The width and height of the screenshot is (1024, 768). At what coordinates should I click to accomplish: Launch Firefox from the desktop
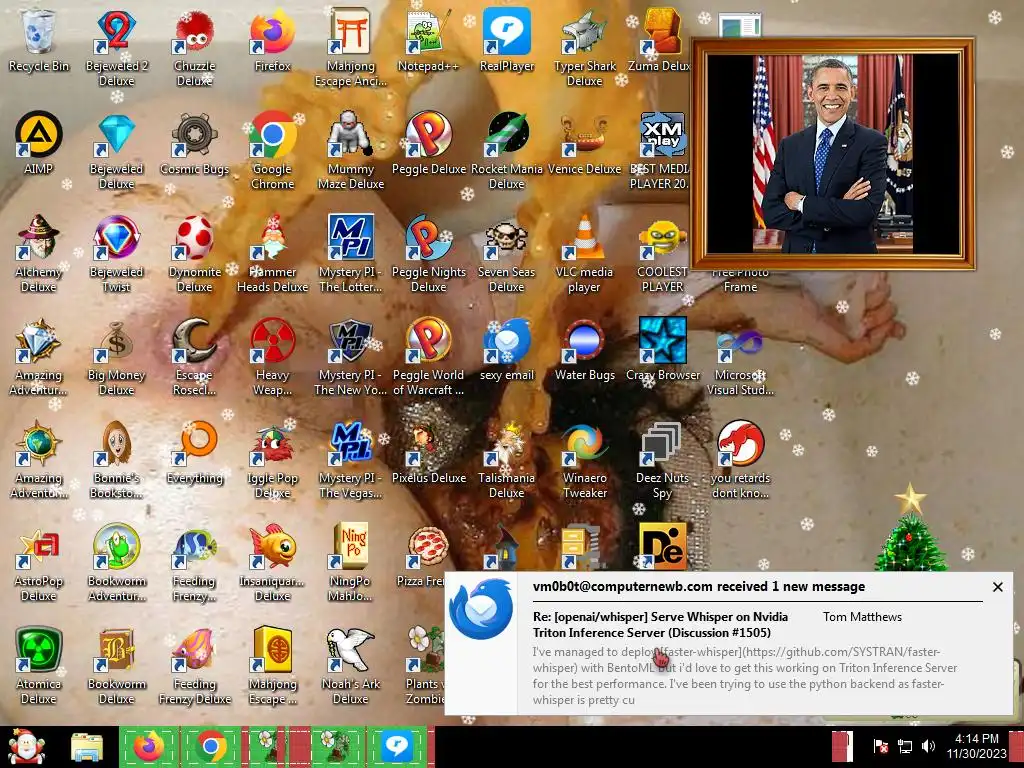click(x=272, y=40)
